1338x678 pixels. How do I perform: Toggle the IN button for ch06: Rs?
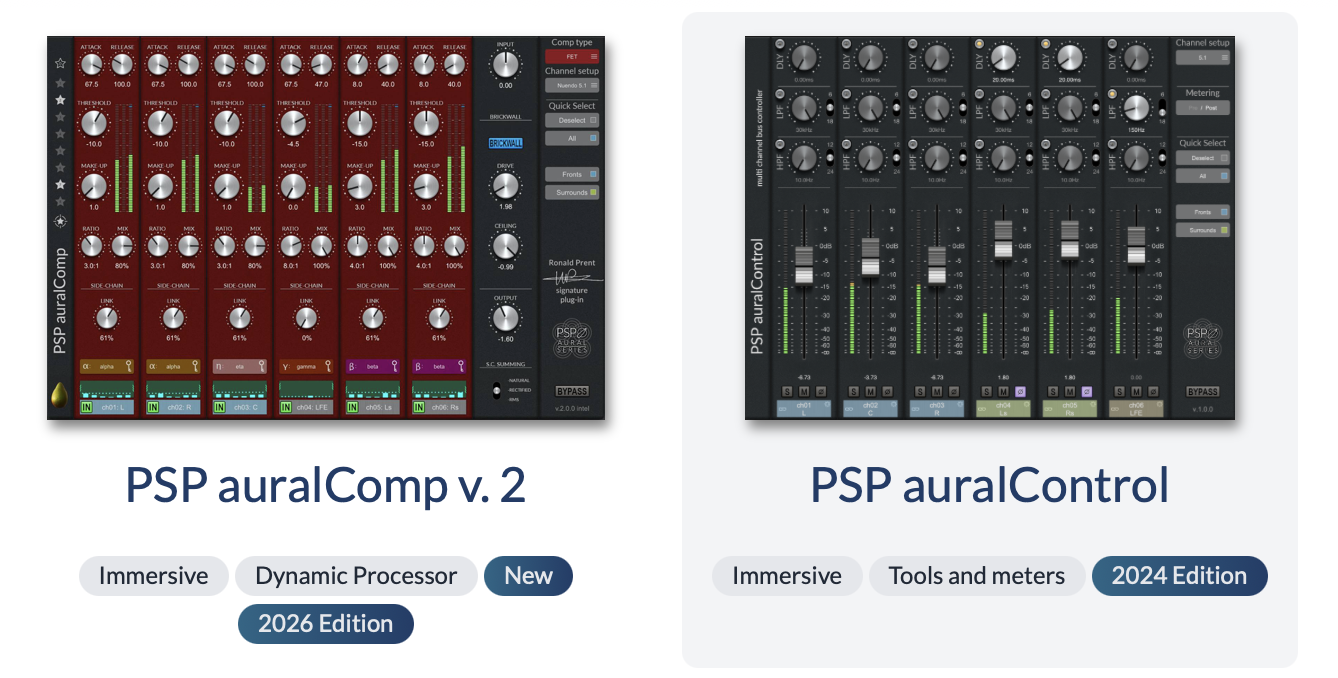pos(420,407)
